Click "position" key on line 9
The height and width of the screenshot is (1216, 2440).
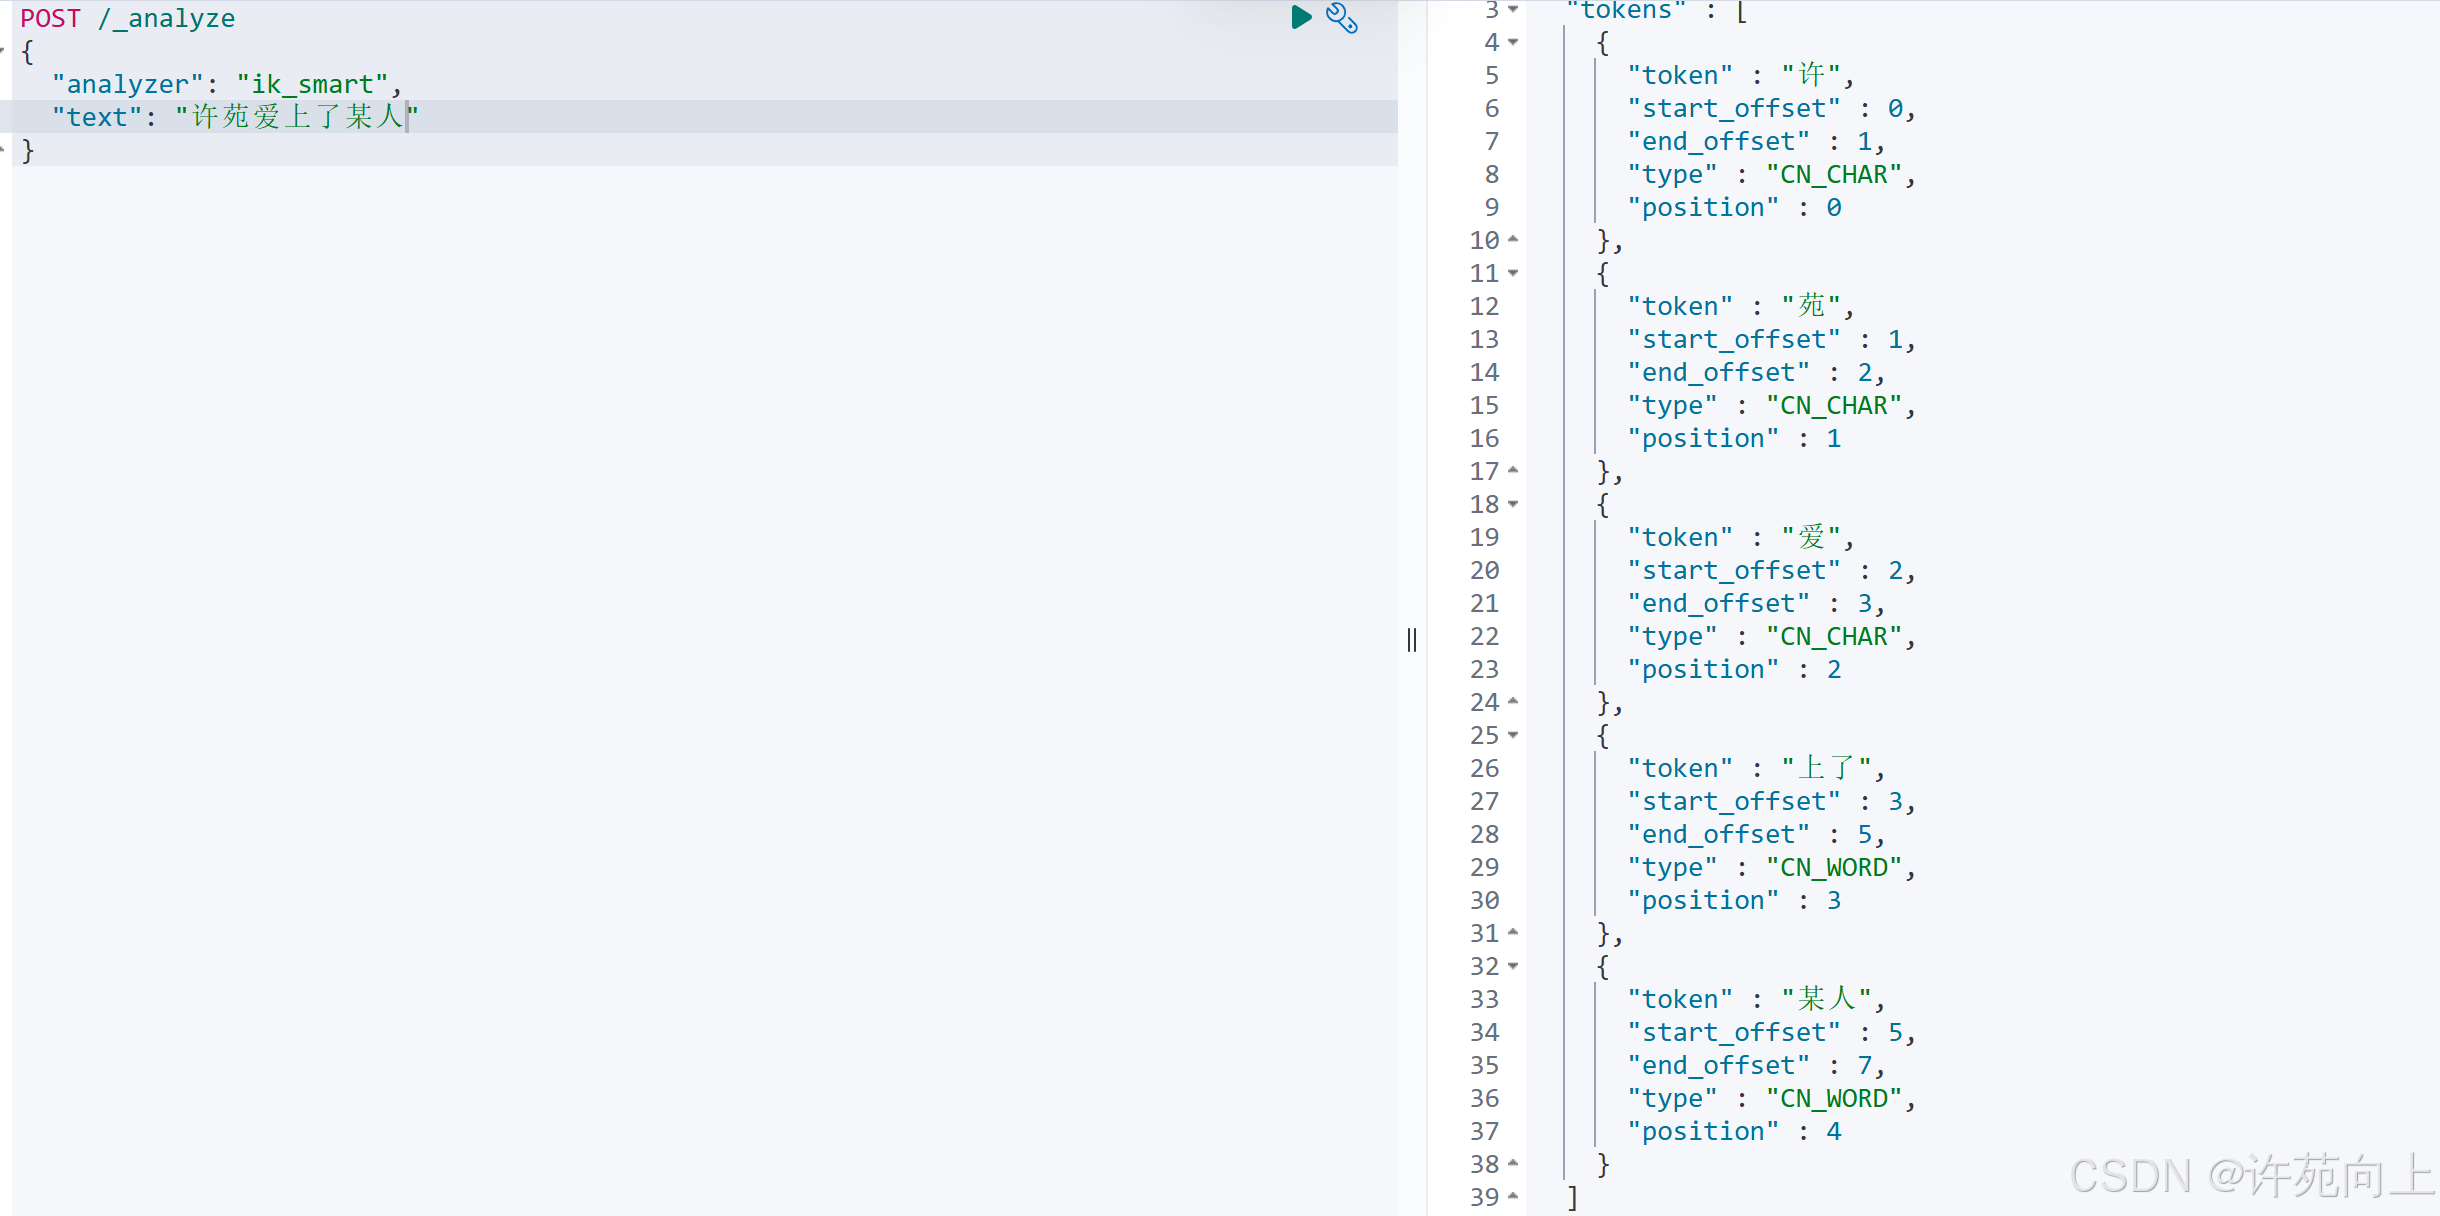tap(1704, 207)
